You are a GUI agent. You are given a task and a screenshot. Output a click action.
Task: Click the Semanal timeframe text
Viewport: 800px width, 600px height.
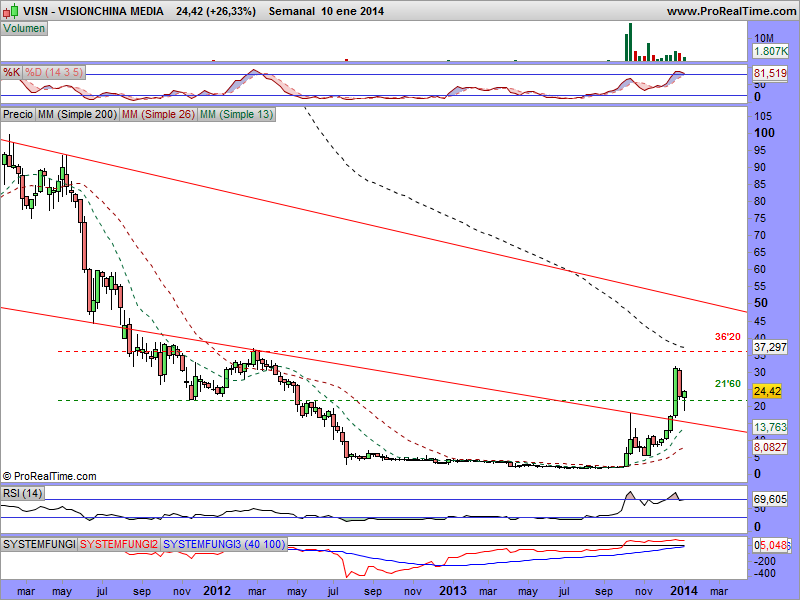(x=291, y=11)
